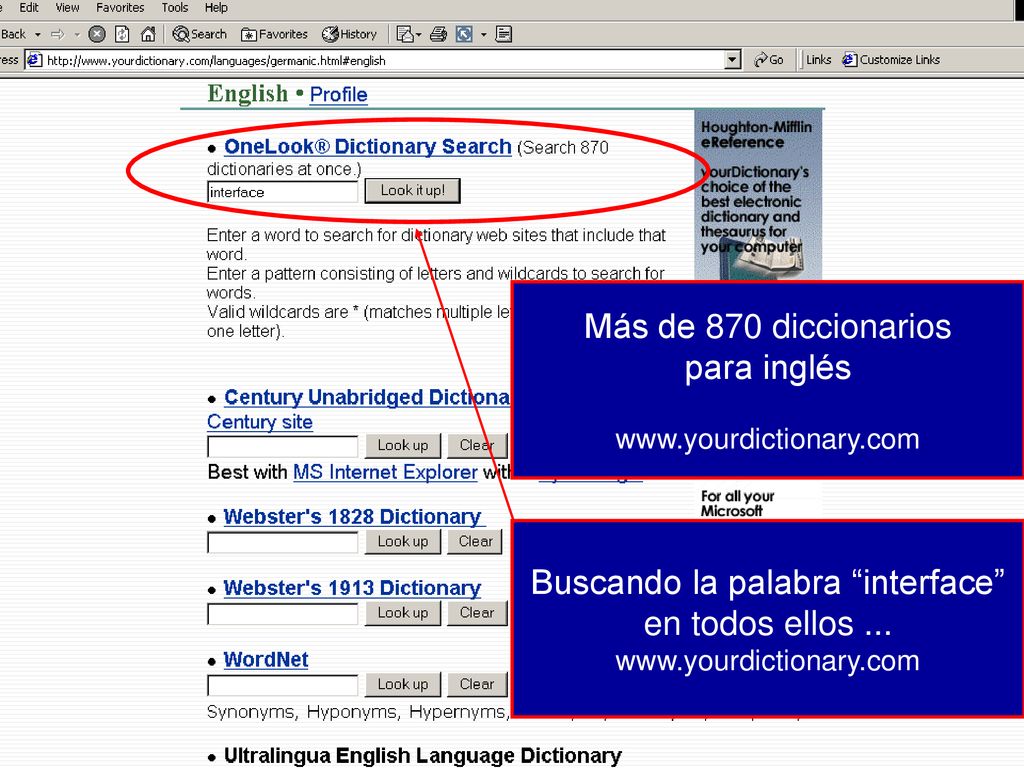Expand the Mail icon dropdown arrow
The image size is (1024, 768).
419,34
